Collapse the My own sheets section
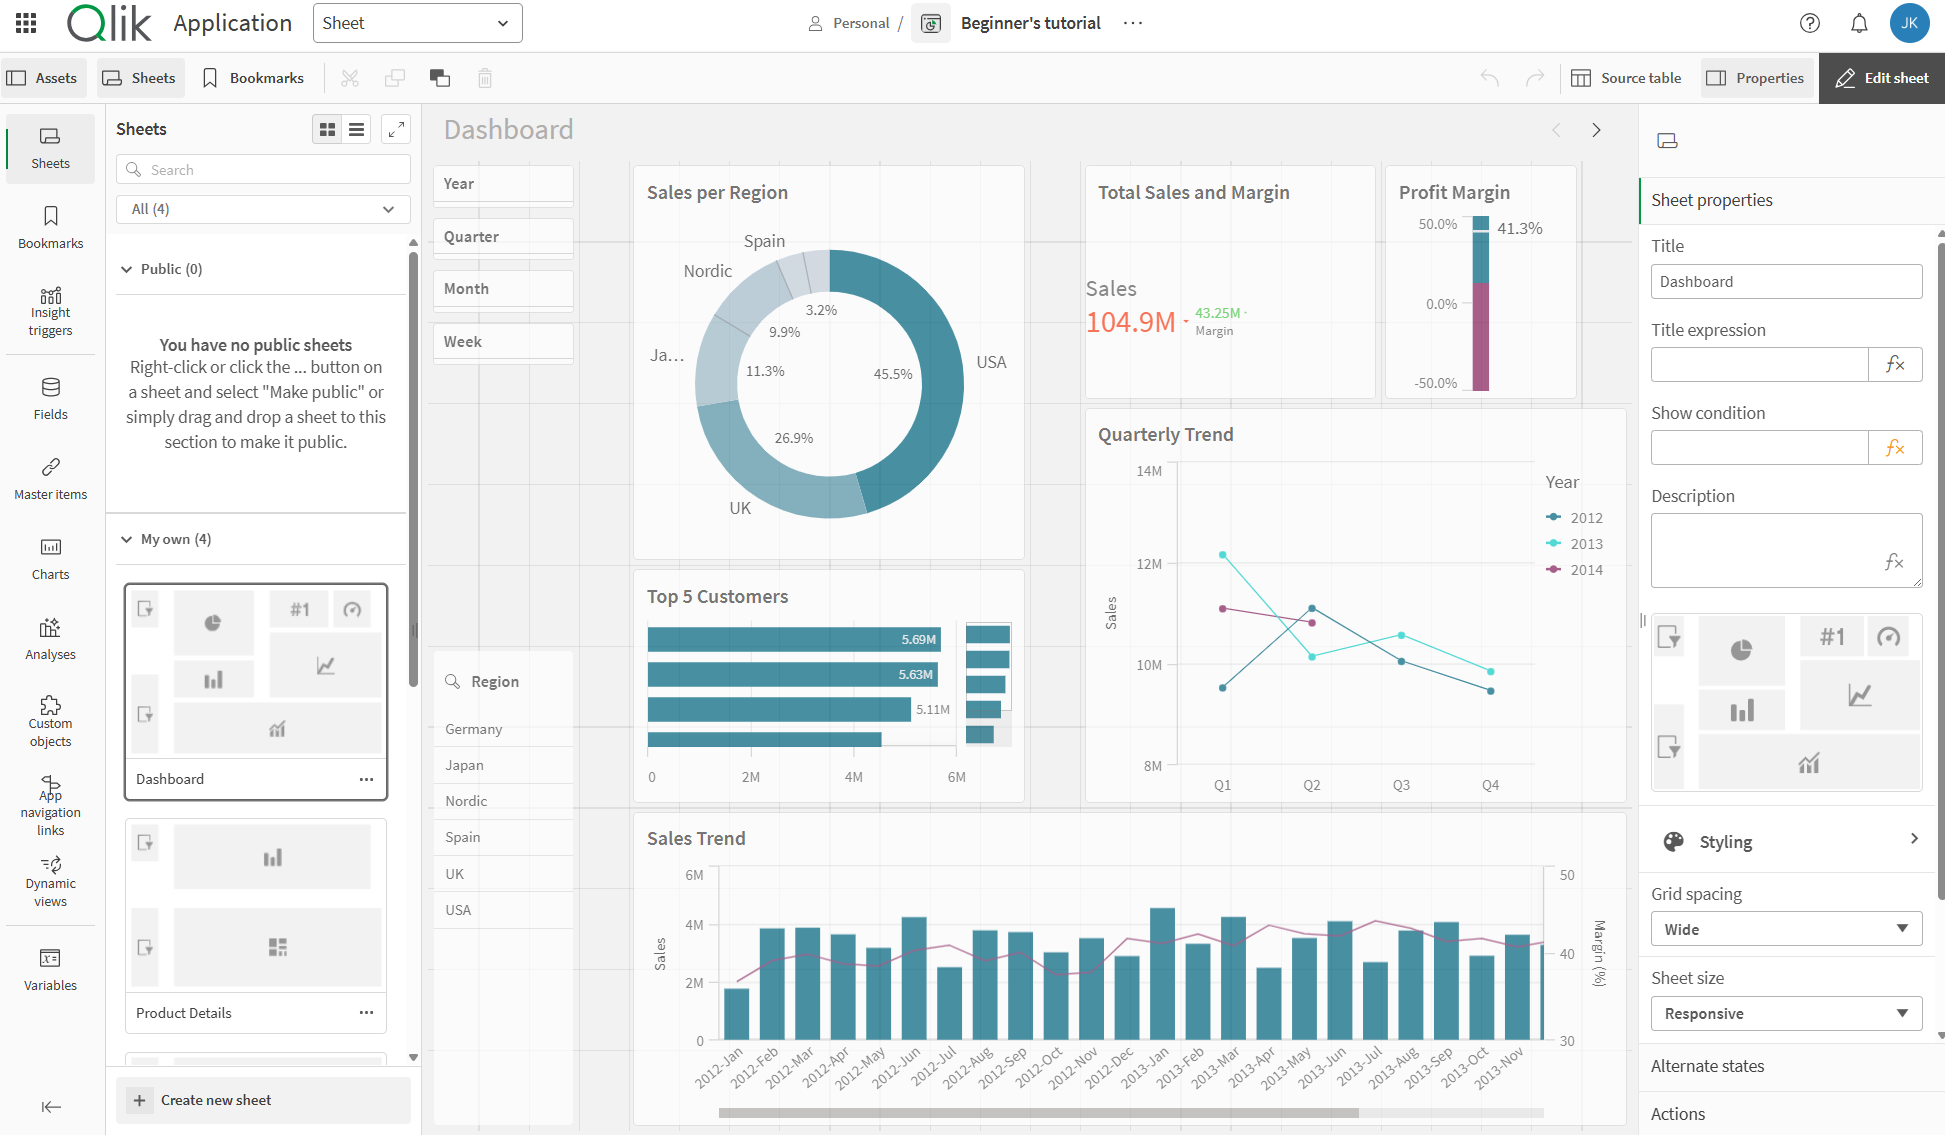 coord(127,539)
